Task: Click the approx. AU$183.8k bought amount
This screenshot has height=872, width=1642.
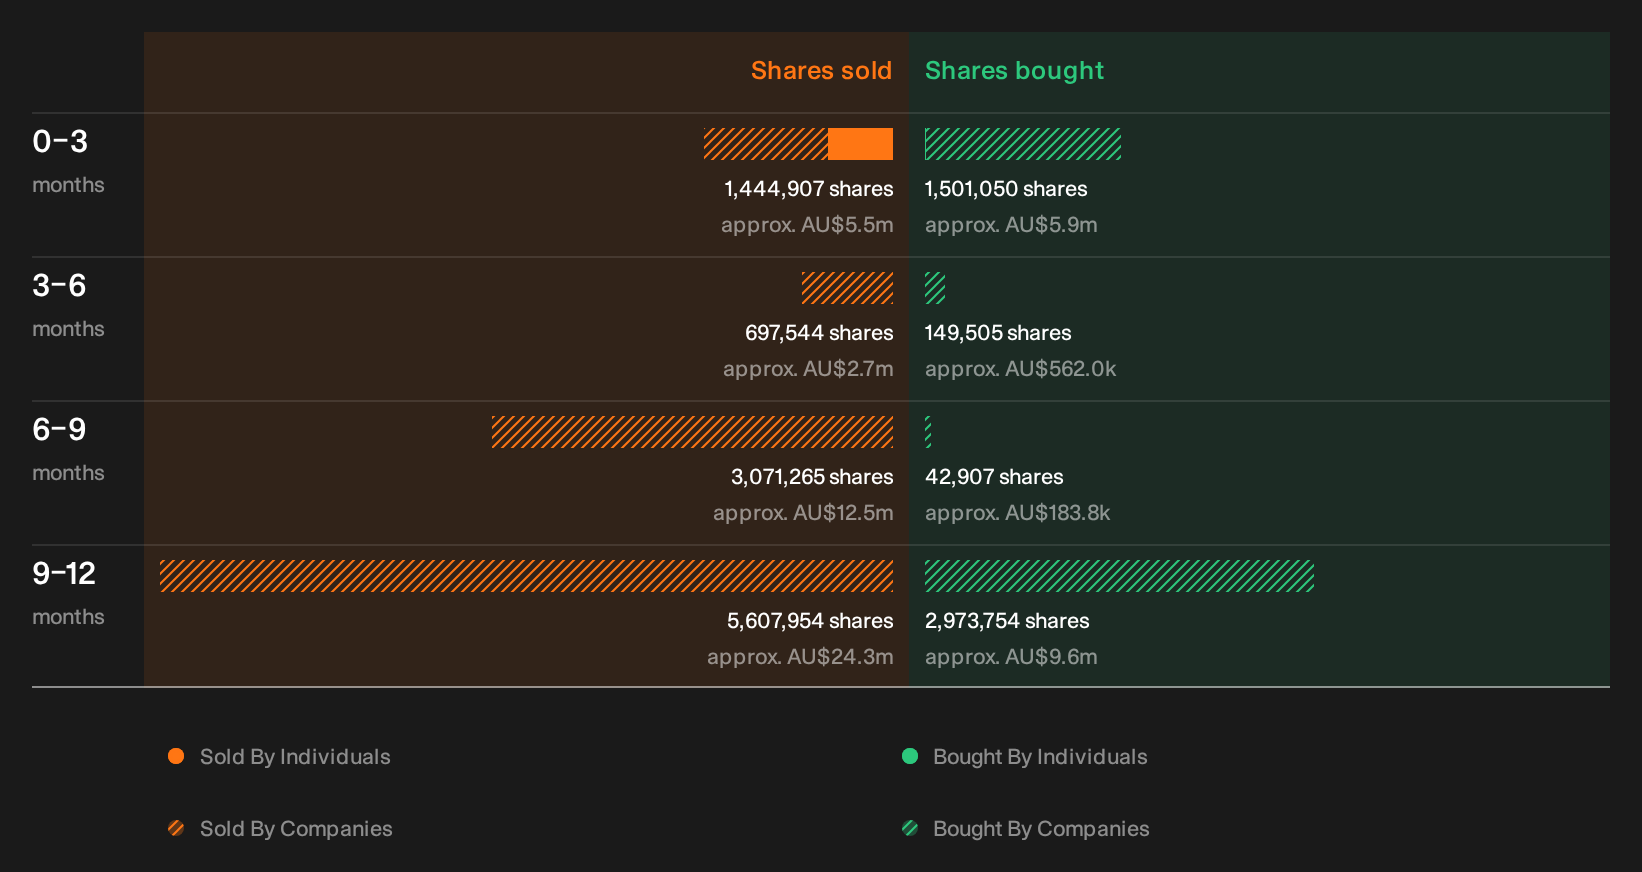Action: [x=1017, y=513]
